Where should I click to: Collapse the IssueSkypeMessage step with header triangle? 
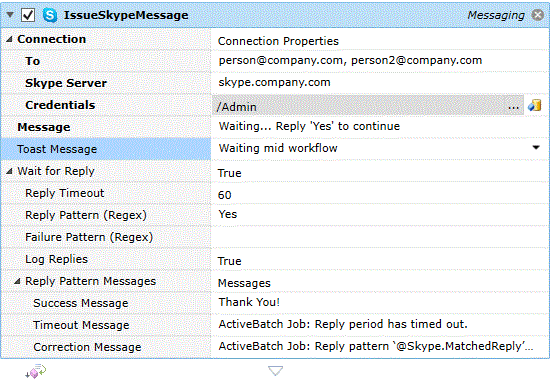click(x=10, y=15)
